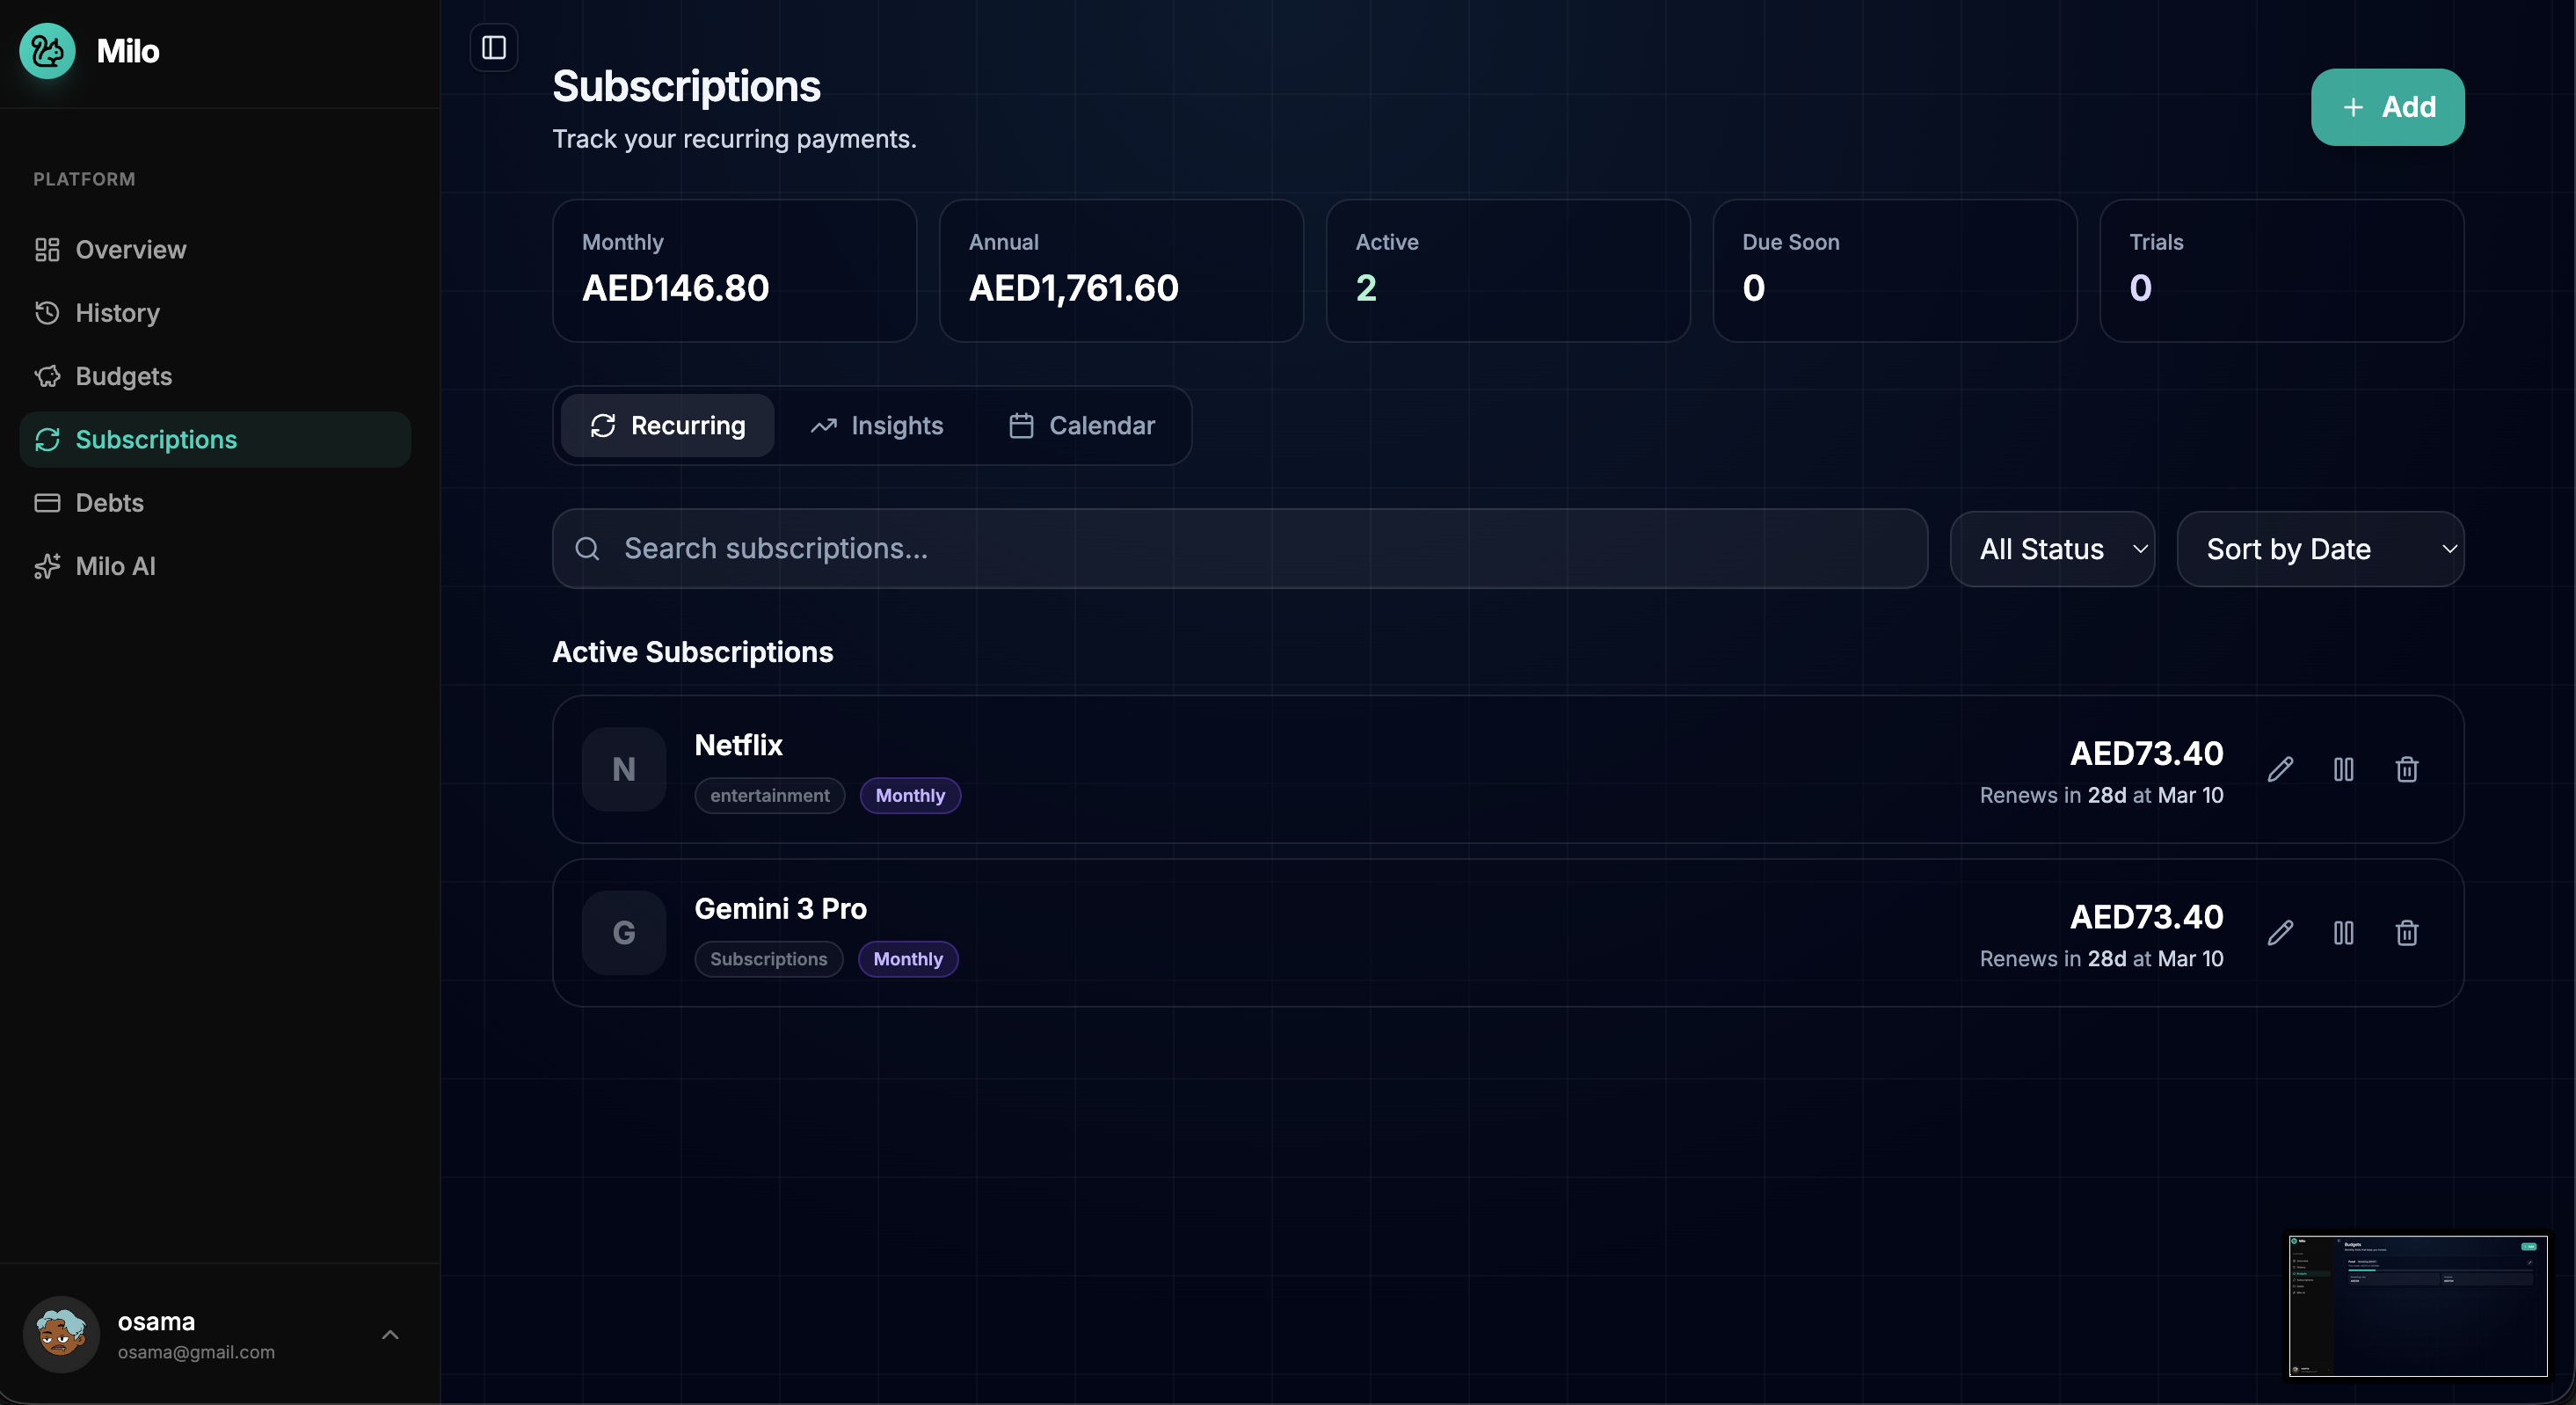The height and width of the screenshot is (1405, 2576).
Task: Go to History in the sidebar
Action: tap(117, 313)
